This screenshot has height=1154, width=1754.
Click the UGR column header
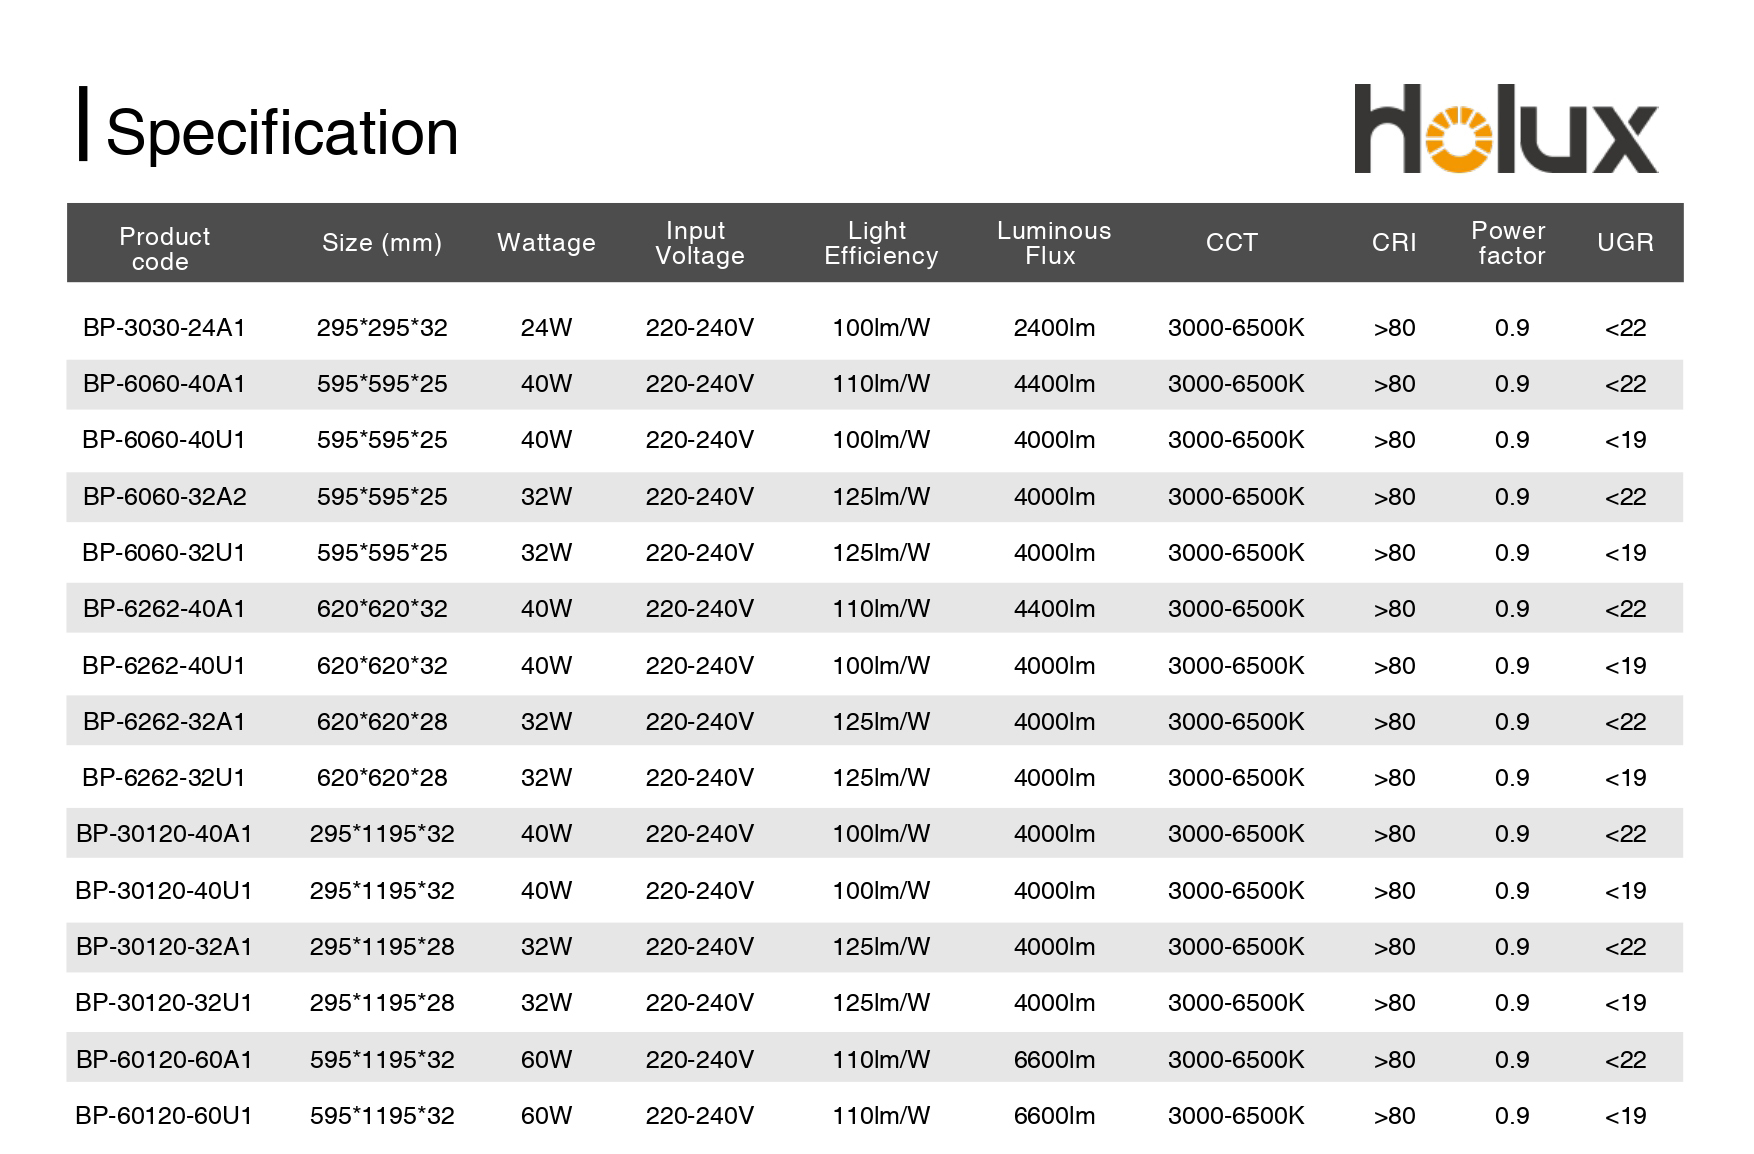click(x=1625, y=243)
